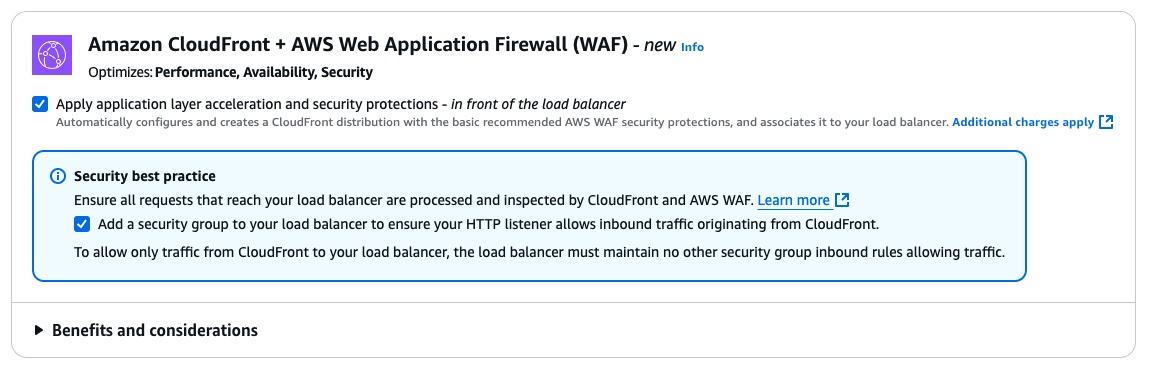Screen dimensions: 1150x368
Task: Click the external link icon after Learn more
Action: tap(842, 200)
